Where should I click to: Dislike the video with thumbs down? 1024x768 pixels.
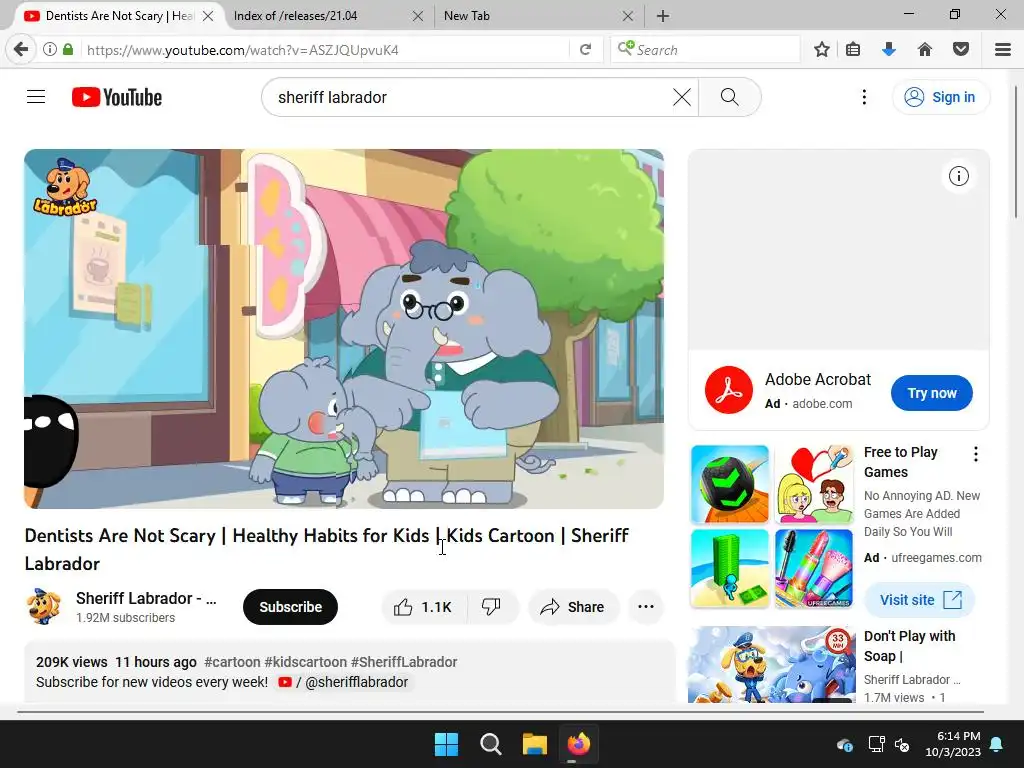click(492, 607)
